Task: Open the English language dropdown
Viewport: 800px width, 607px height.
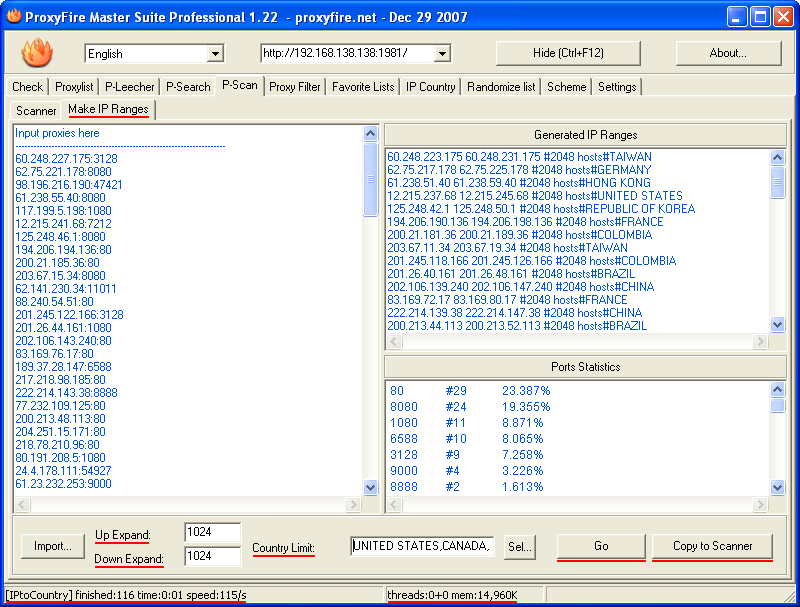Action: (x=215, y=54)
